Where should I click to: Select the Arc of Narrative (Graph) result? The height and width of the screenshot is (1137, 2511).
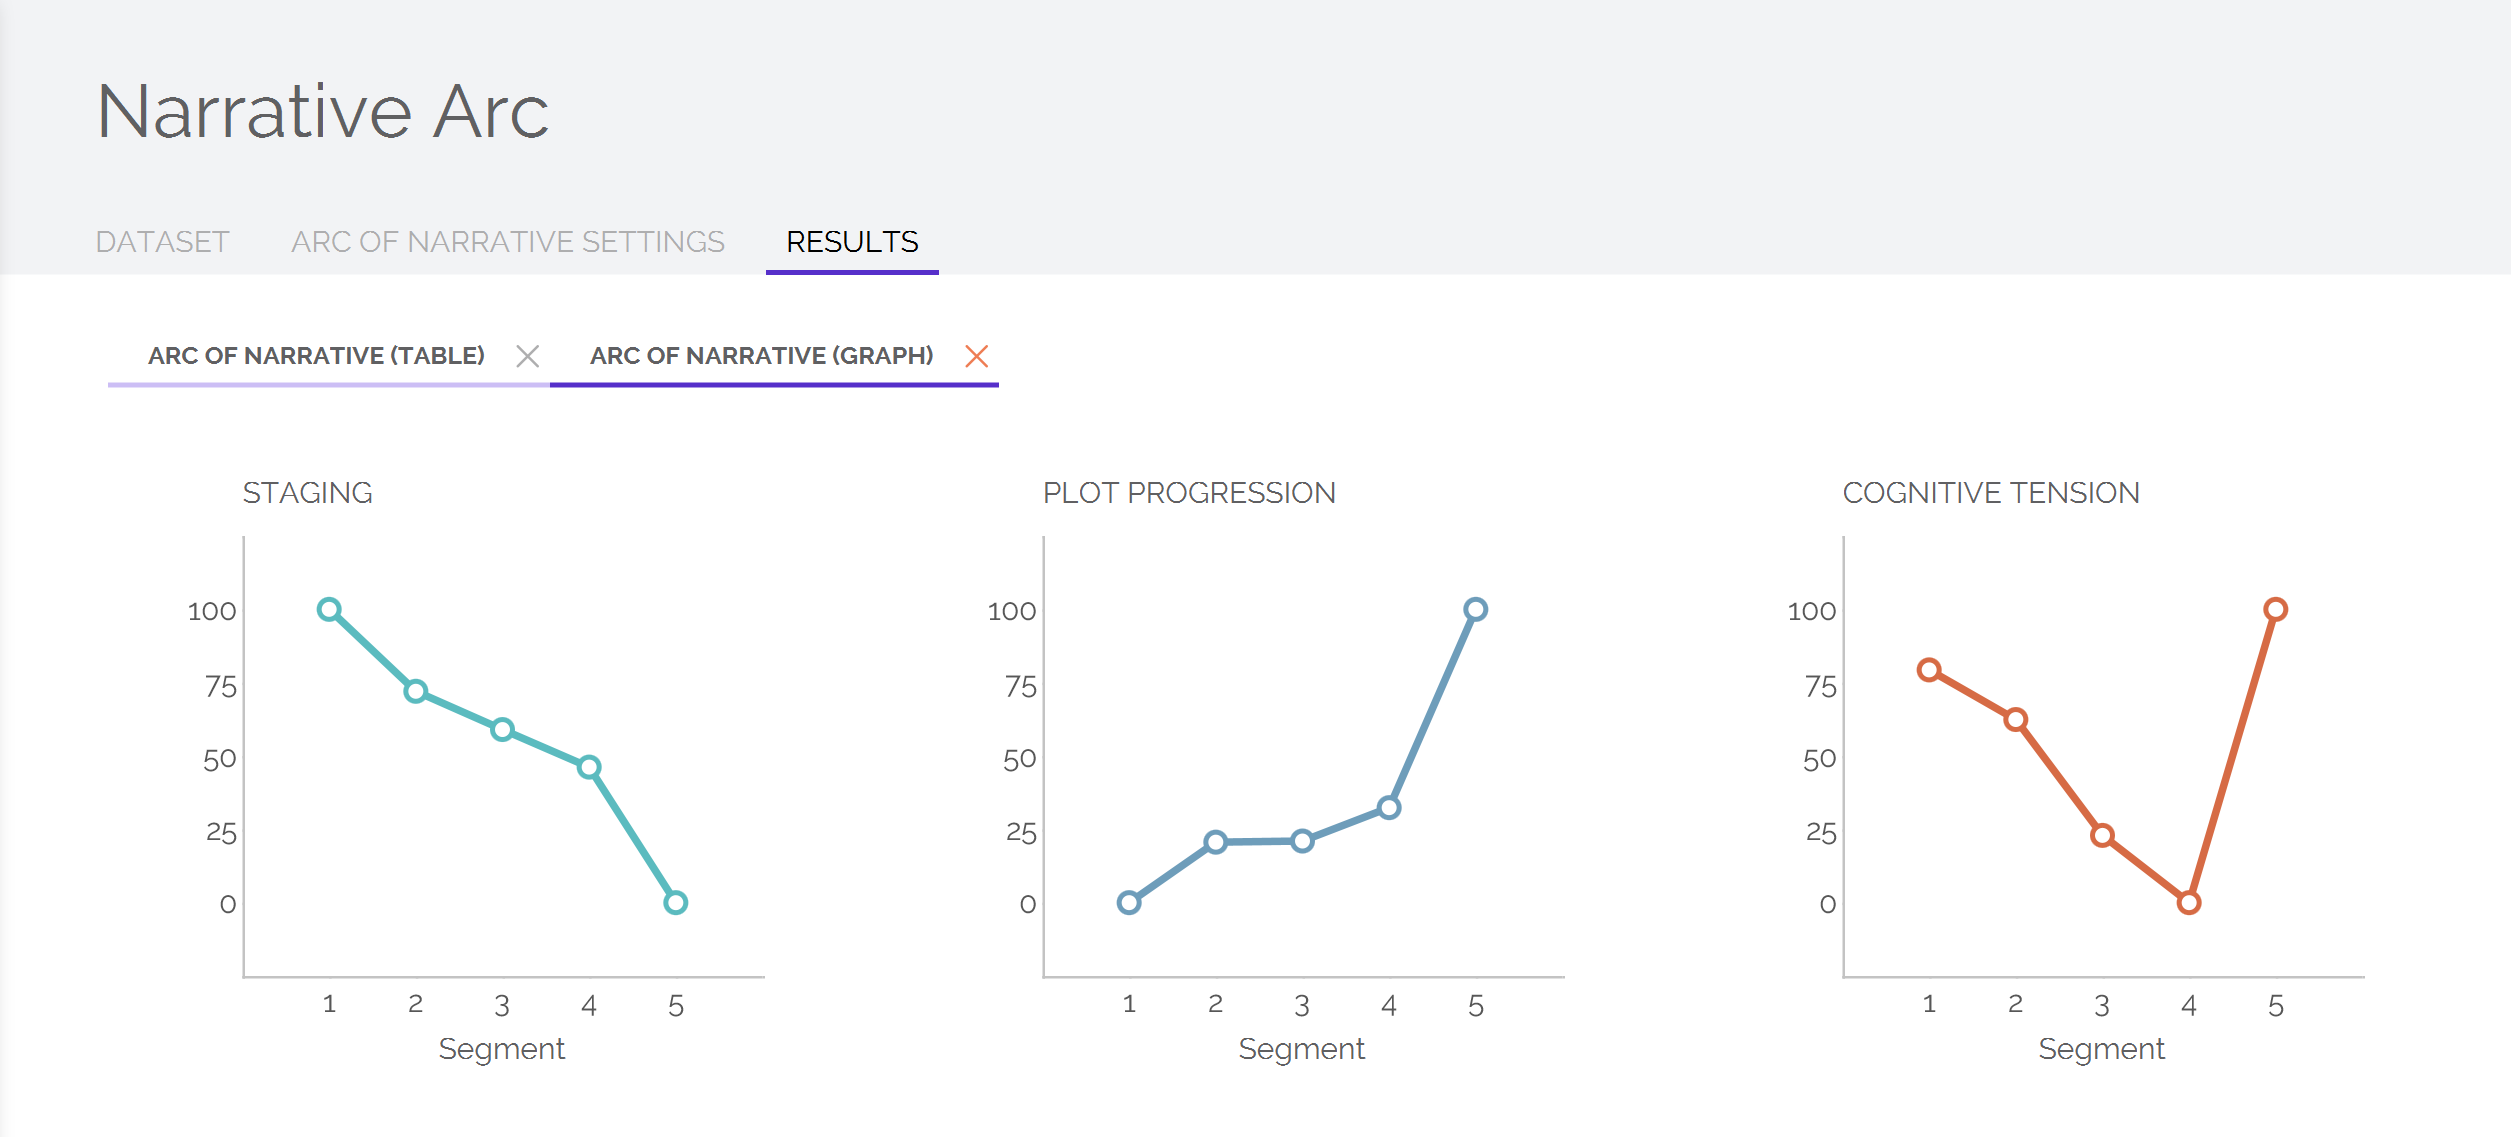coord(761,356)
